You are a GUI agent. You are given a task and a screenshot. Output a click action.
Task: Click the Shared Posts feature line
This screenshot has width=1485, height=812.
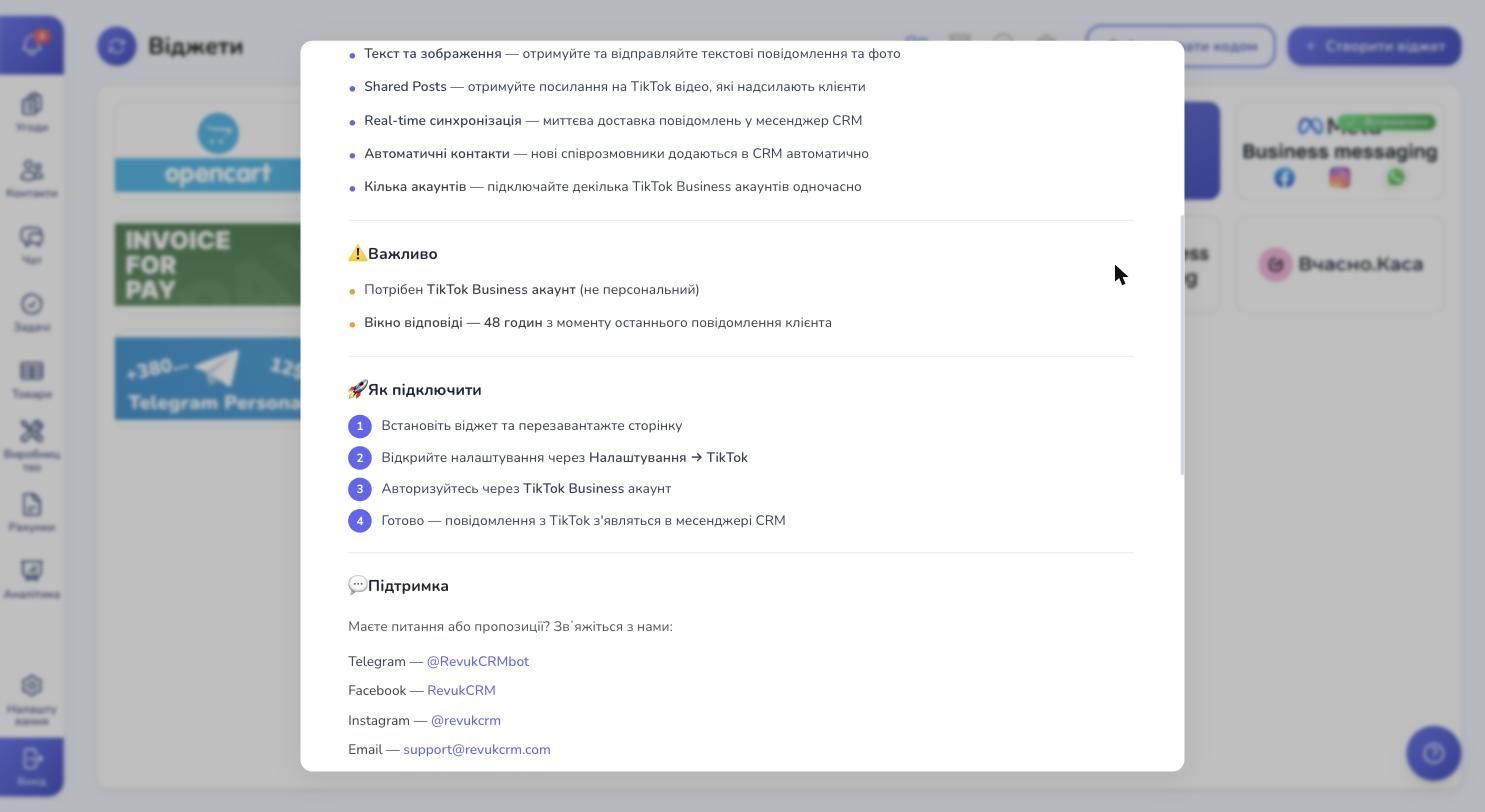point(614,87)
